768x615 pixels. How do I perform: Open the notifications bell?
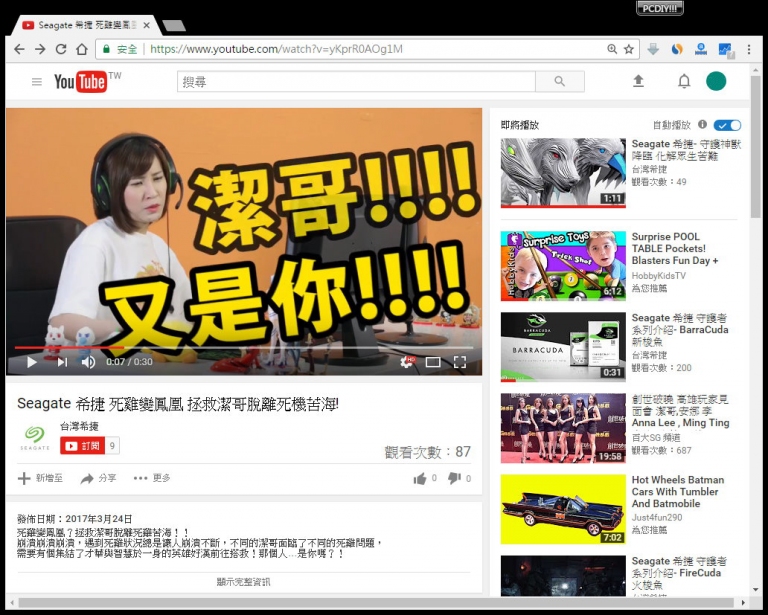[684, 81]
